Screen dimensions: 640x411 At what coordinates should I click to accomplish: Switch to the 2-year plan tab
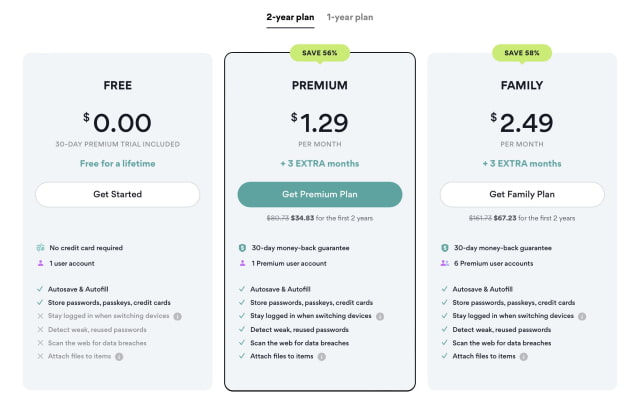[x=290, y=17]
